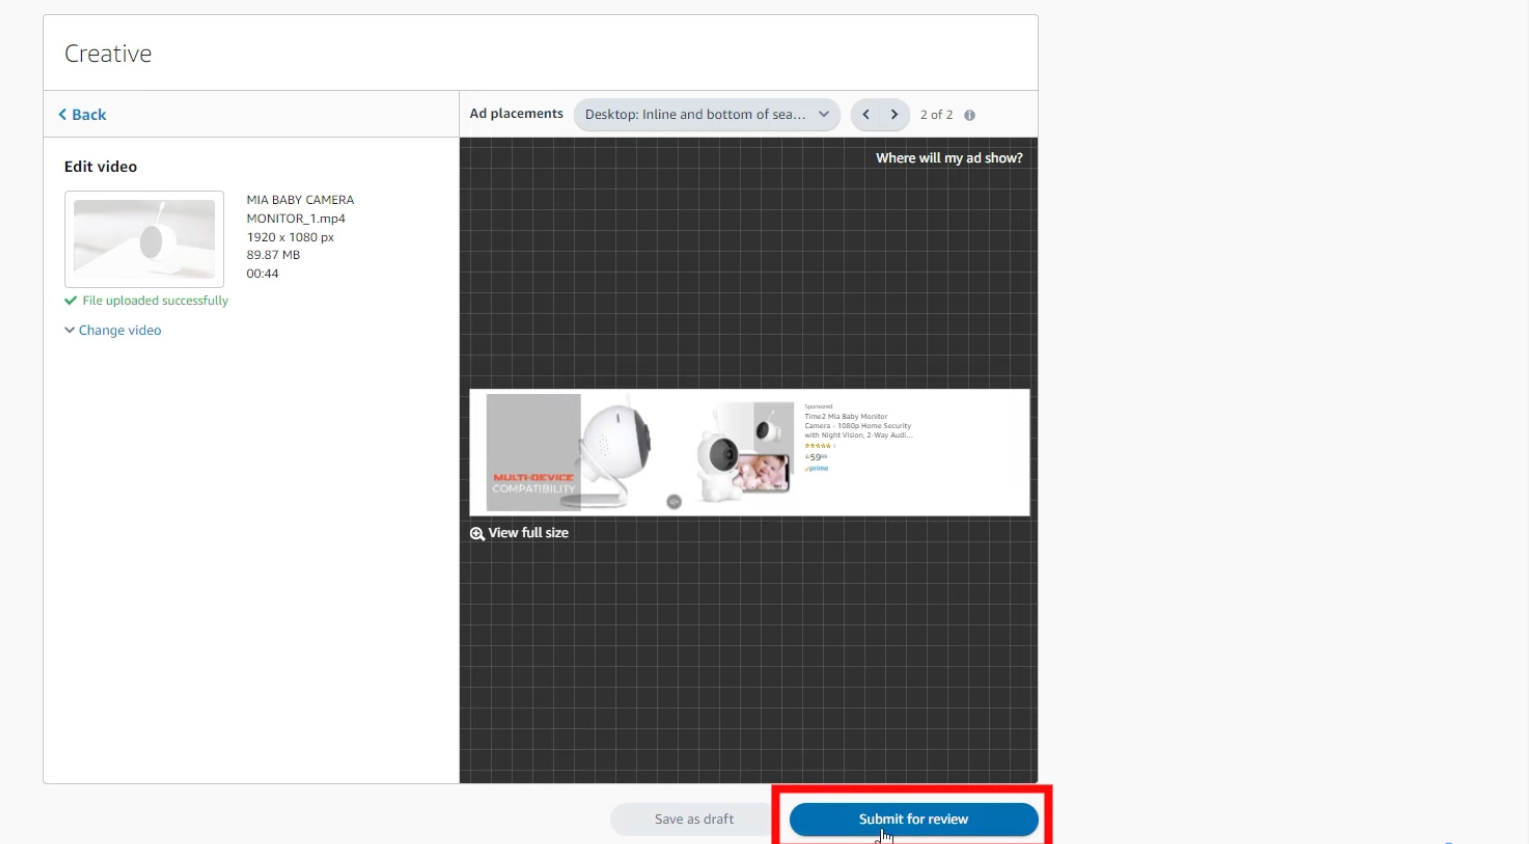This screenshot has width=1529, height=844.
Task: Click the '2 of 2' placement counter
Action: point(936,115)
